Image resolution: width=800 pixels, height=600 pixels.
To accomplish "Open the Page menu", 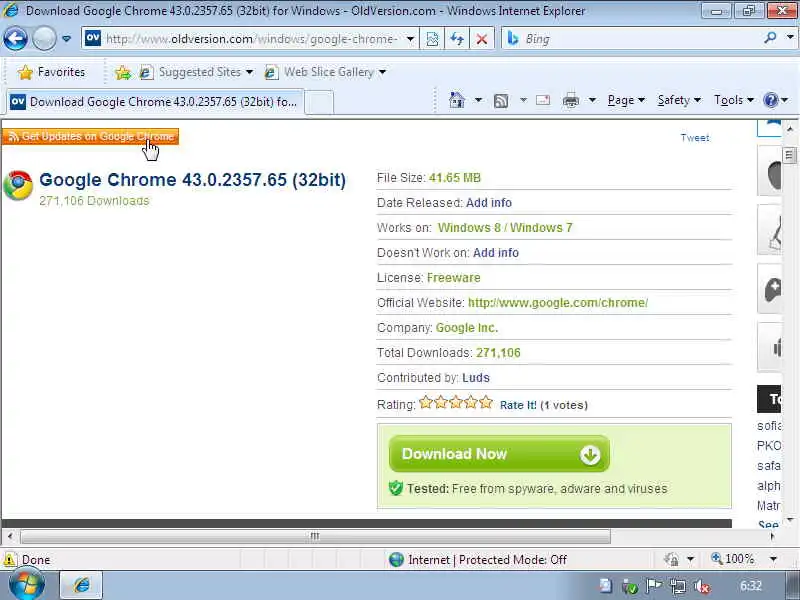I will click(626, 100).
